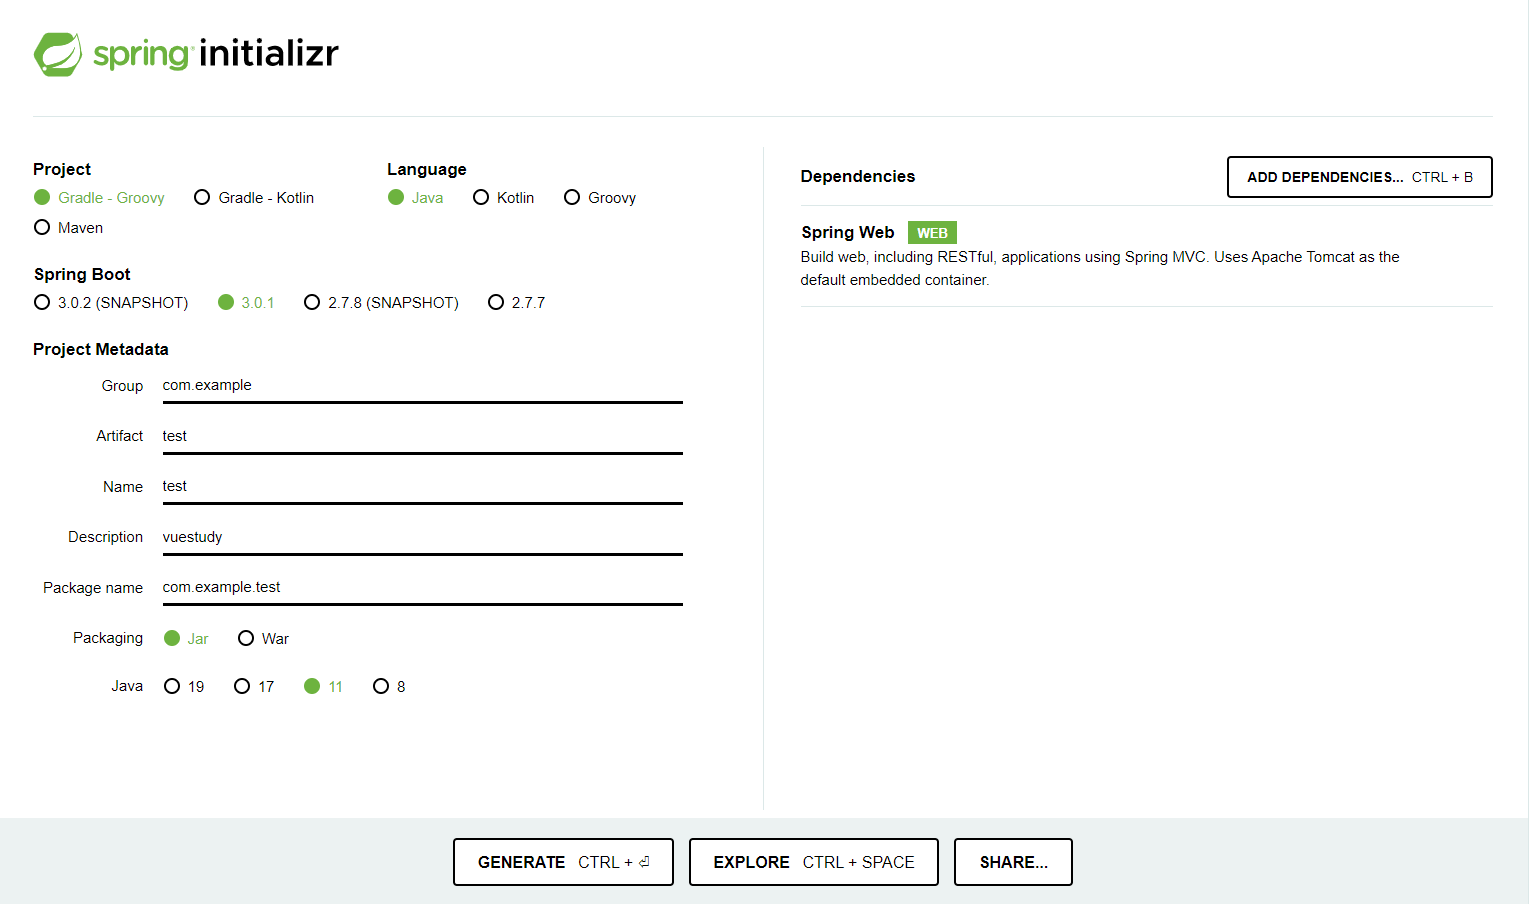The height and width of the screenshot is (904, 1531).
Task: Click the Language section heading
Action: 427,169
